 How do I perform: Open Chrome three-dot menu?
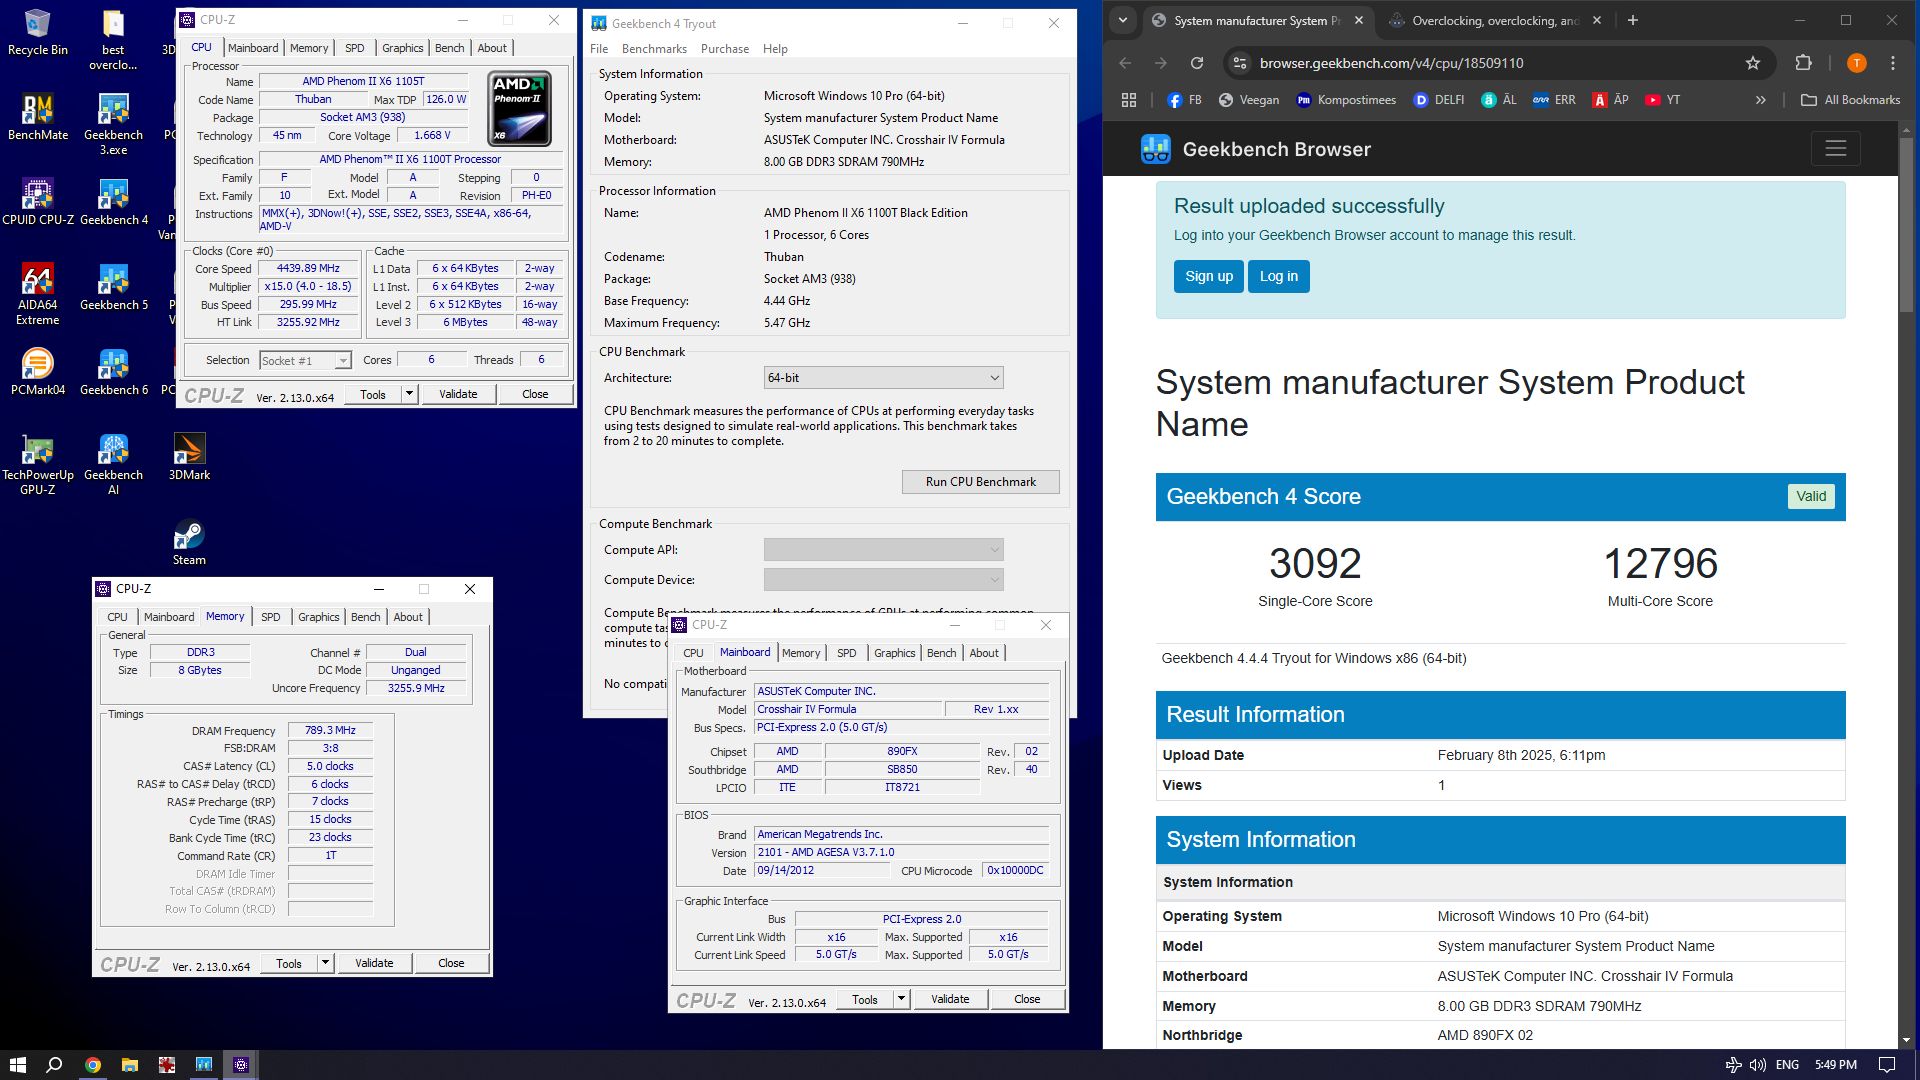(1893, 63)
